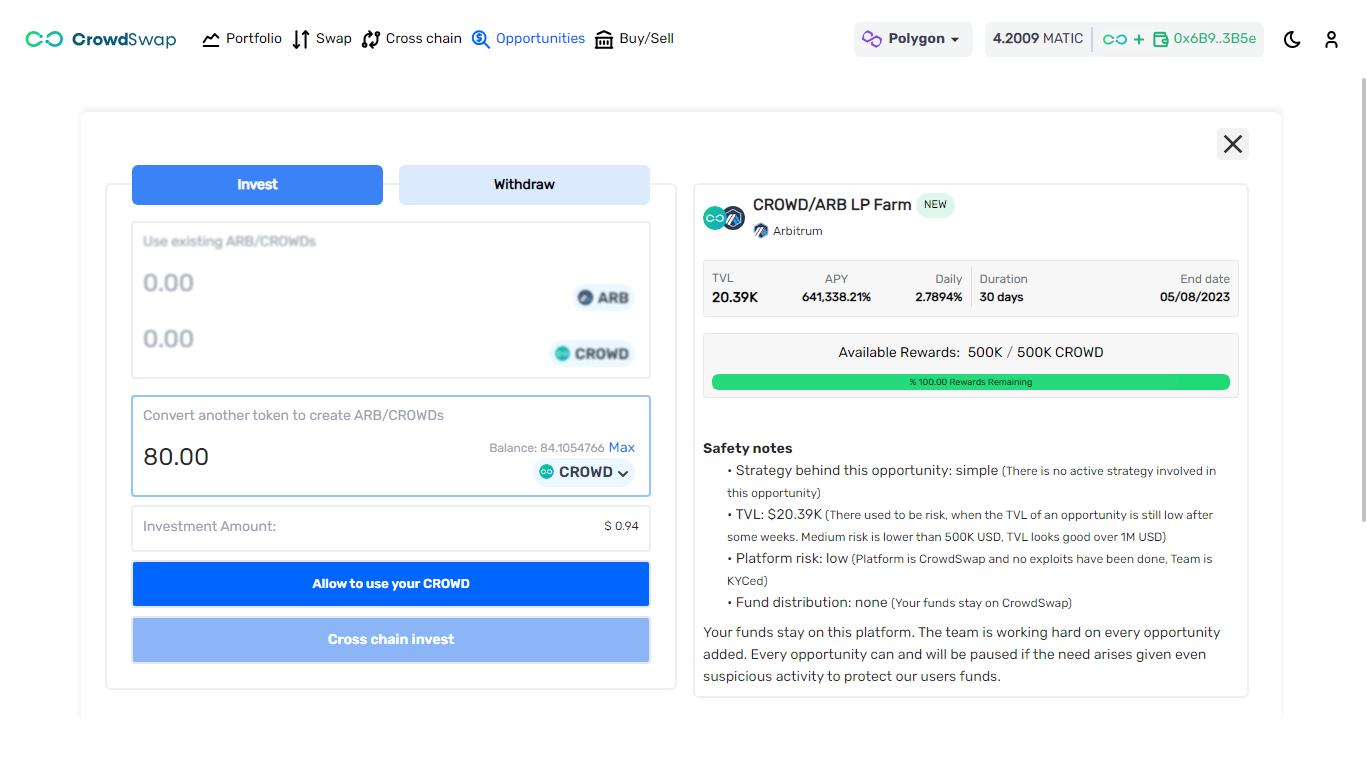
Task: Click the APY value 641,338.21%
Action: [836, 297]
